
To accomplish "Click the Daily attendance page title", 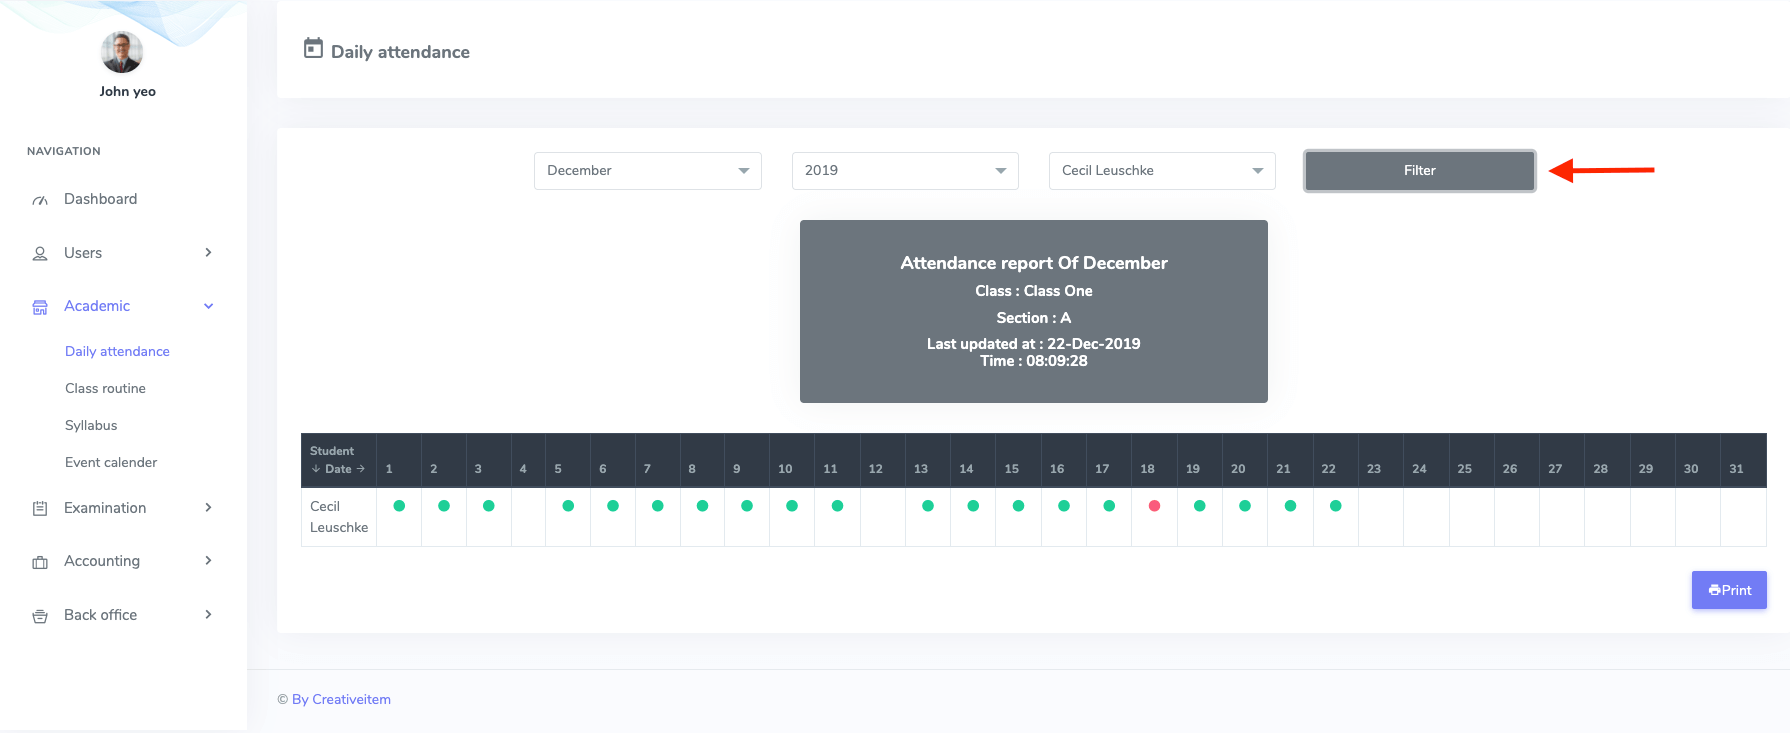I will coord(400,52).
